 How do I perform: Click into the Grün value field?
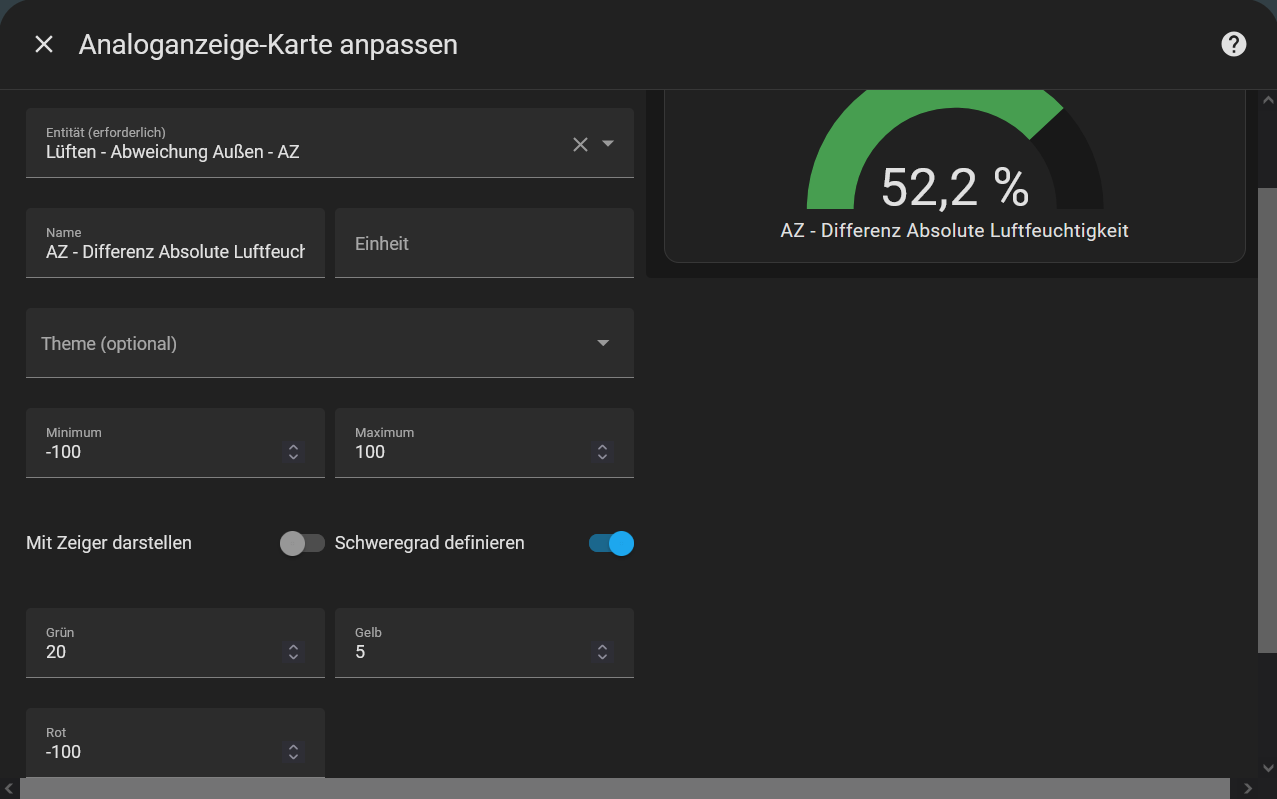(160, 652)
